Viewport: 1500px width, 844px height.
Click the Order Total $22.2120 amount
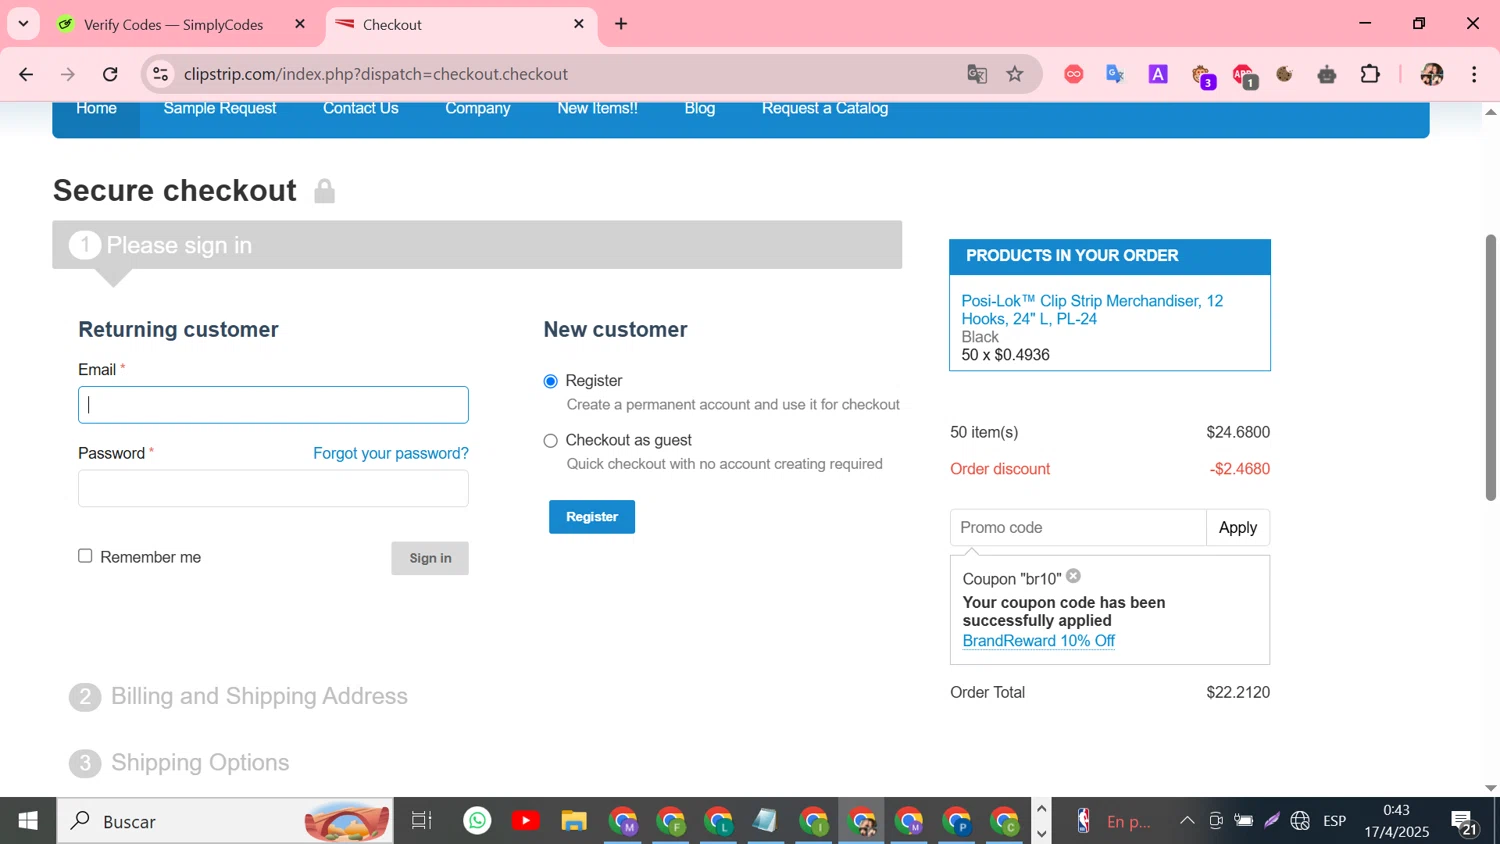coord(1238,692)
